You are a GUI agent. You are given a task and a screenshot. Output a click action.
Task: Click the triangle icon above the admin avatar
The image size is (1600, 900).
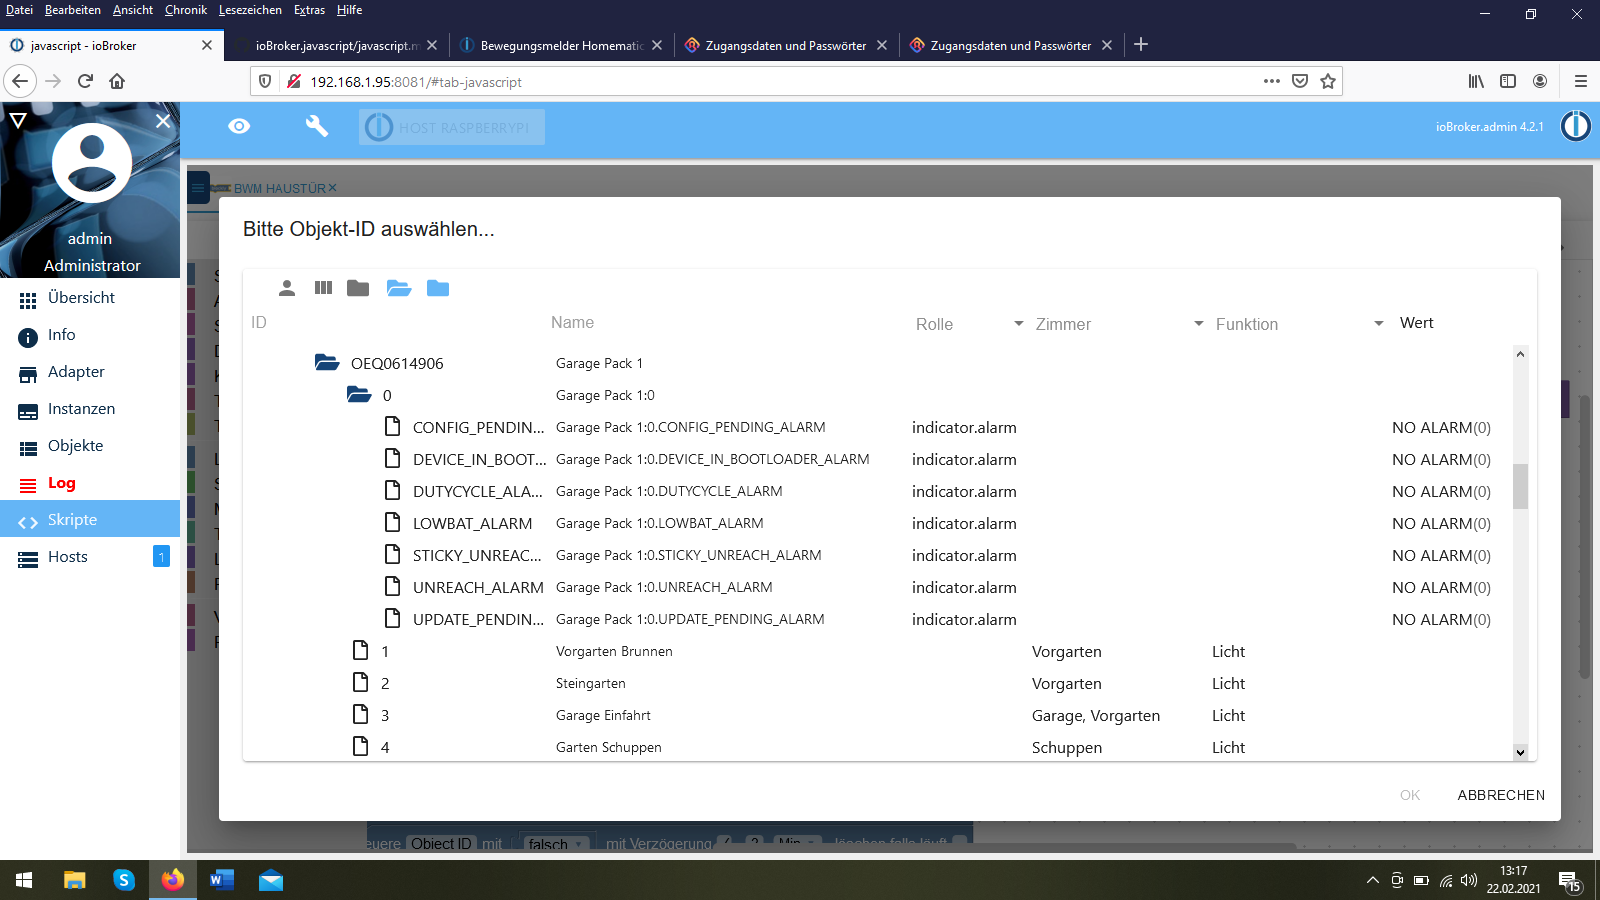point(18,121)
